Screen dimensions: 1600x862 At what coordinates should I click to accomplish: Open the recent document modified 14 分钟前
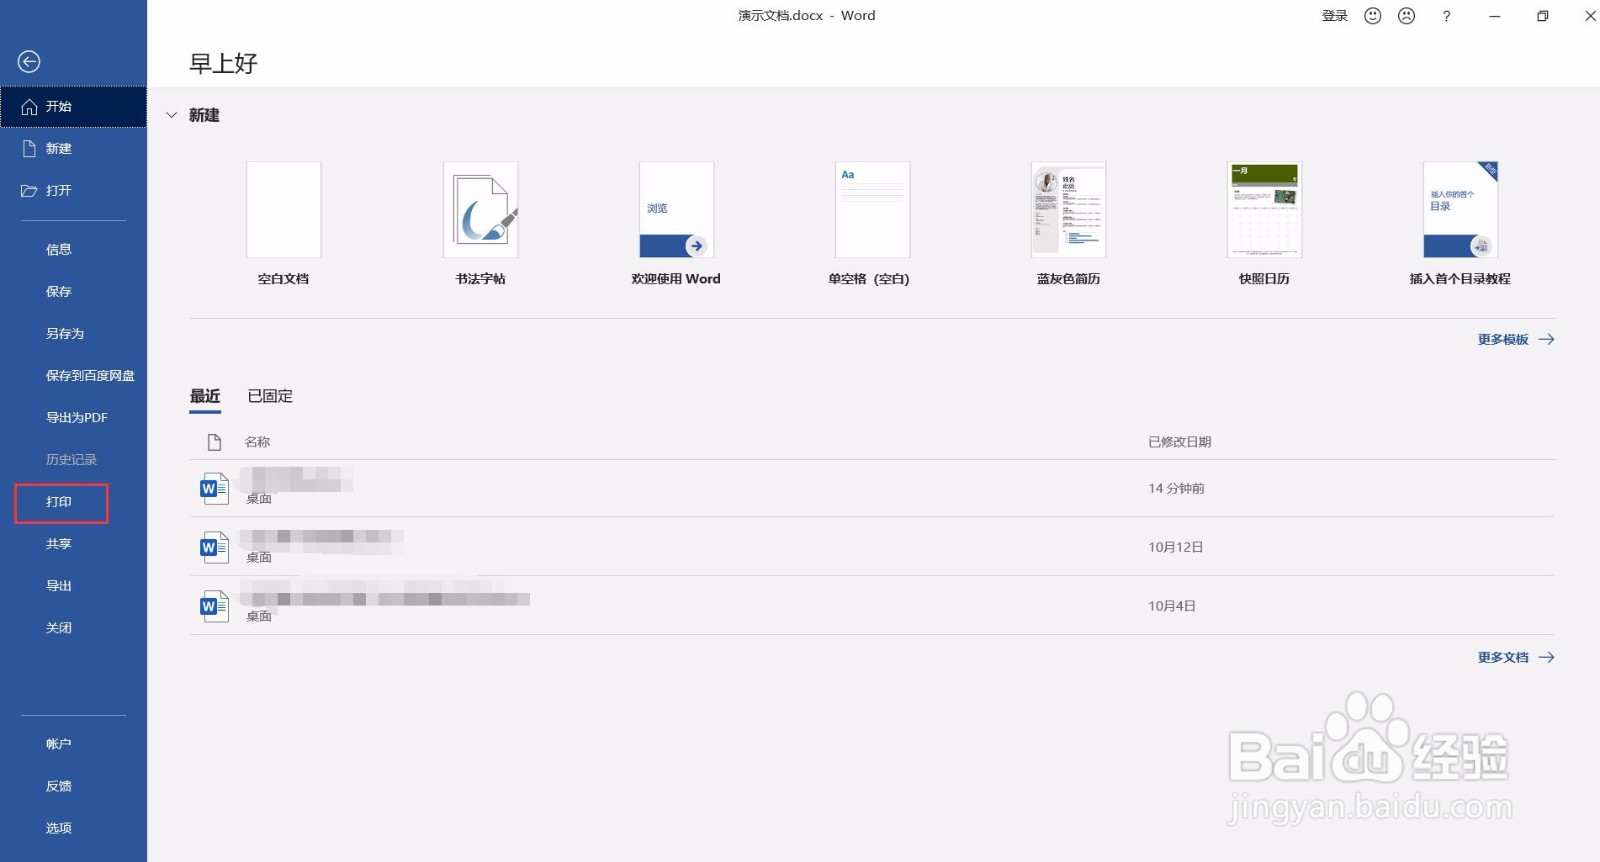click(872, 488)
